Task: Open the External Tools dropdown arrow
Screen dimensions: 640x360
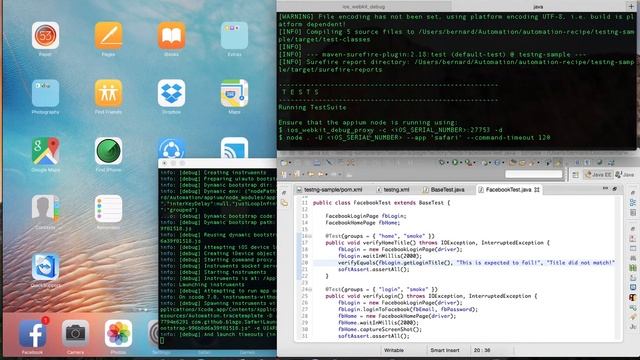Action: [475, 163]
